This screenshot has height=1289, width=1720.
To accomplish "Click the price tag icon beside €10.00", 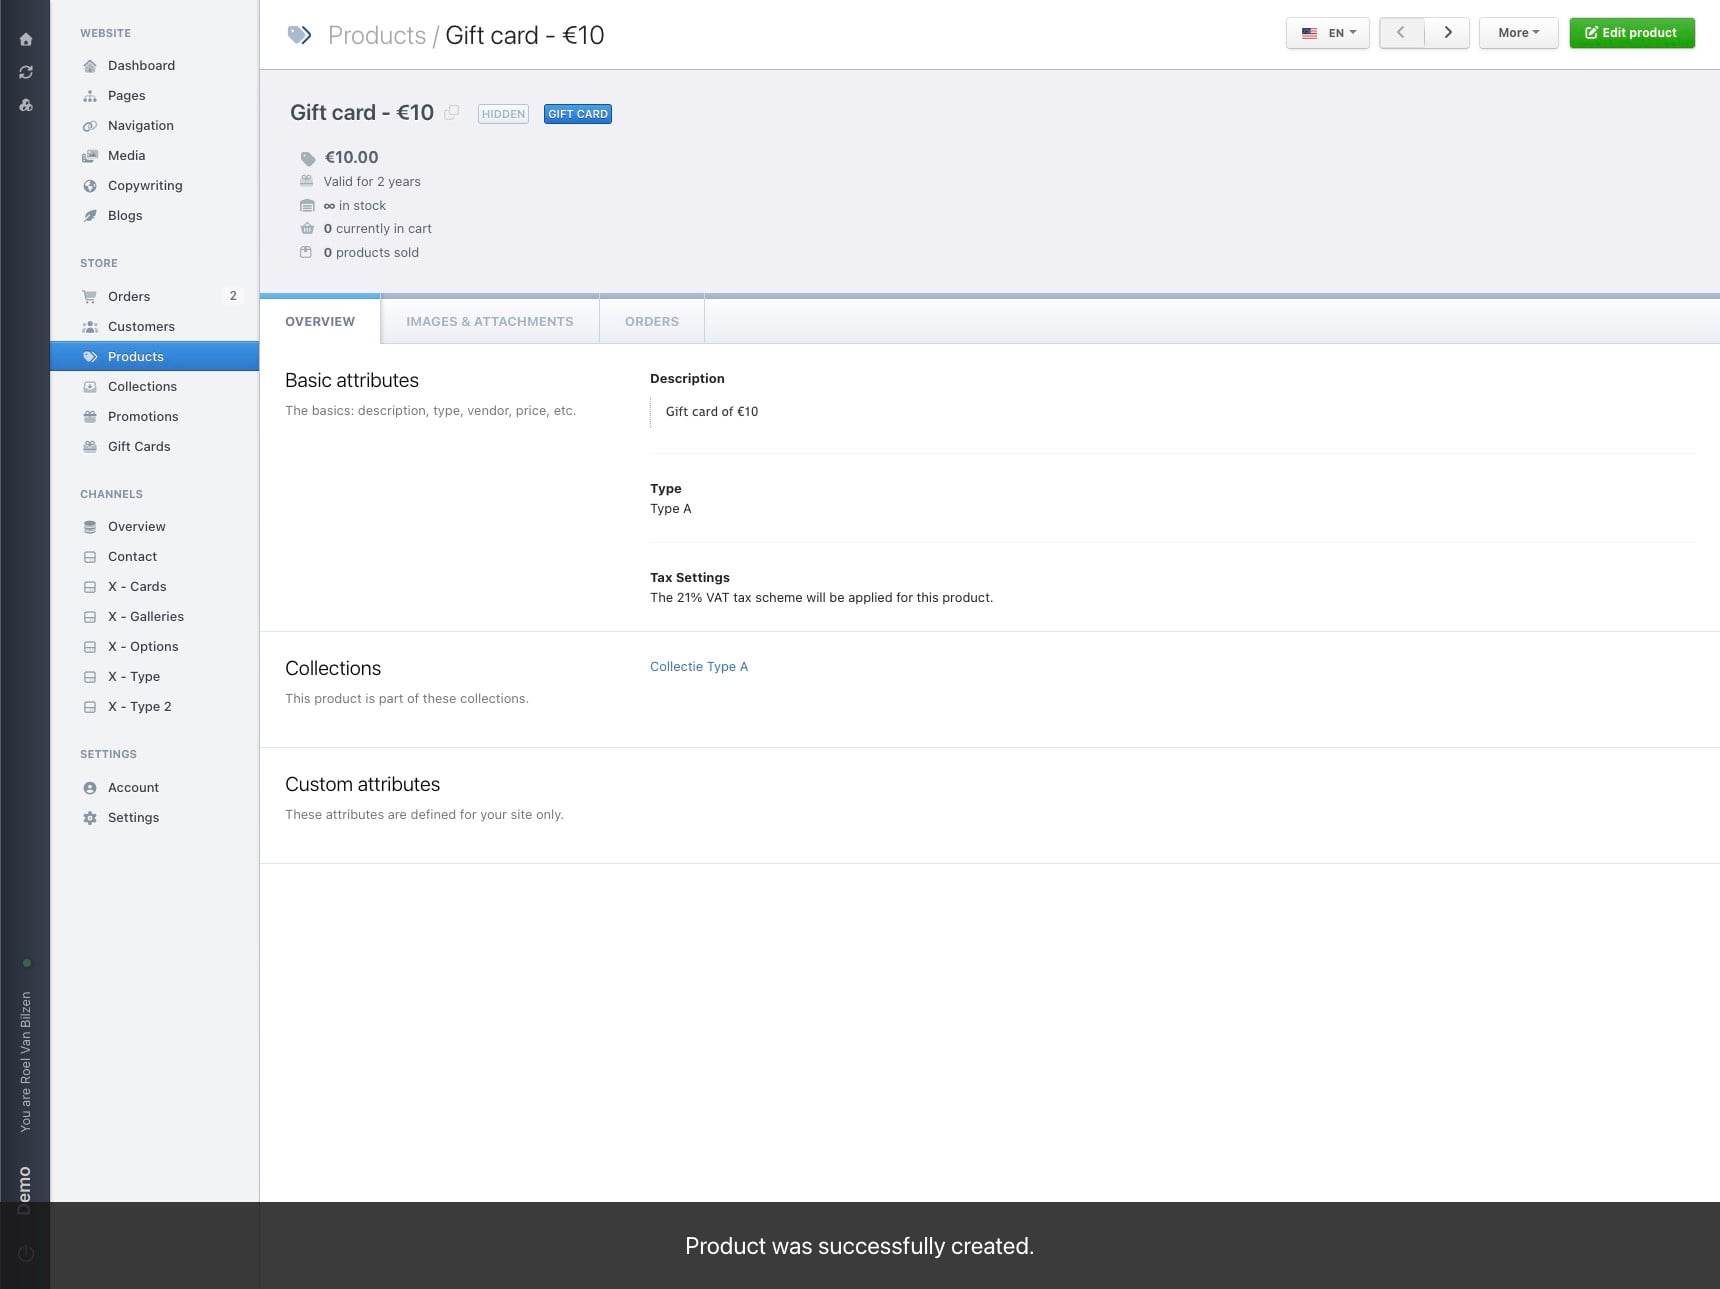I will pos(308,158).
